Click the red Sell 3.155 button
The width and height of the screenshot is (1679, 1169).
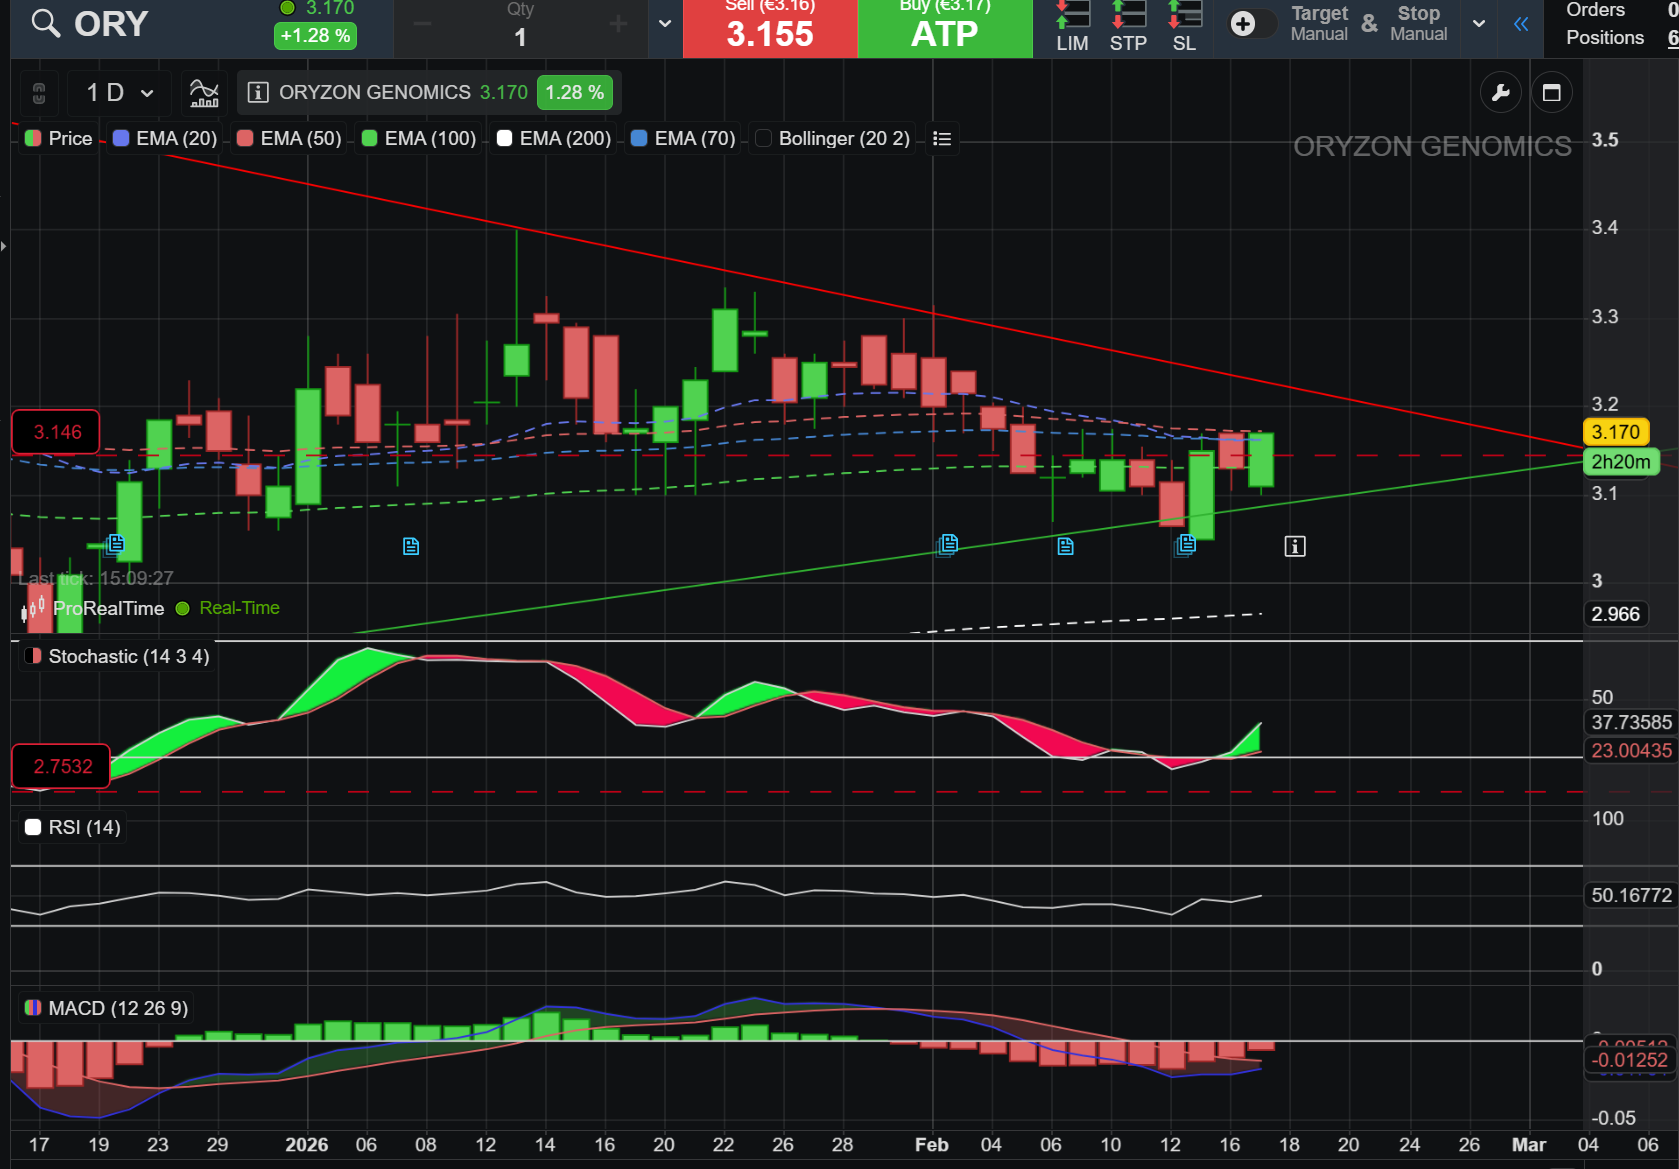(x=770, y=28)
